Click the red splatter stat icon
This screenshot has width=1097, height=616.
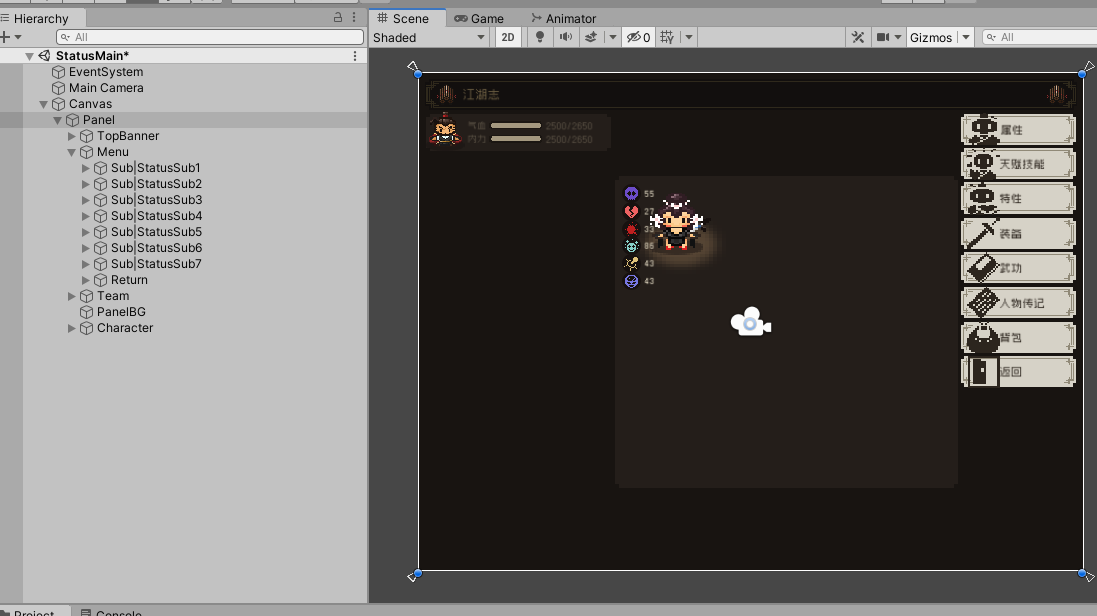631,229
